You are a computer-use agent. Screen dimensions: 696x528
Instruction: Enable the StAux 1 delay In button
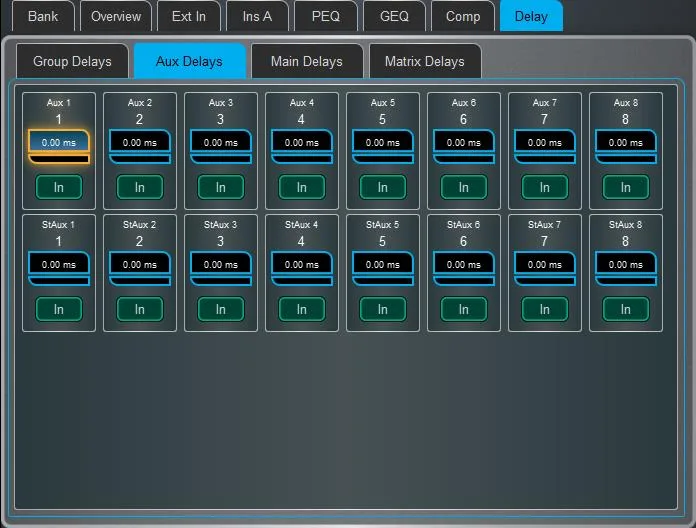tap(59, 309)
